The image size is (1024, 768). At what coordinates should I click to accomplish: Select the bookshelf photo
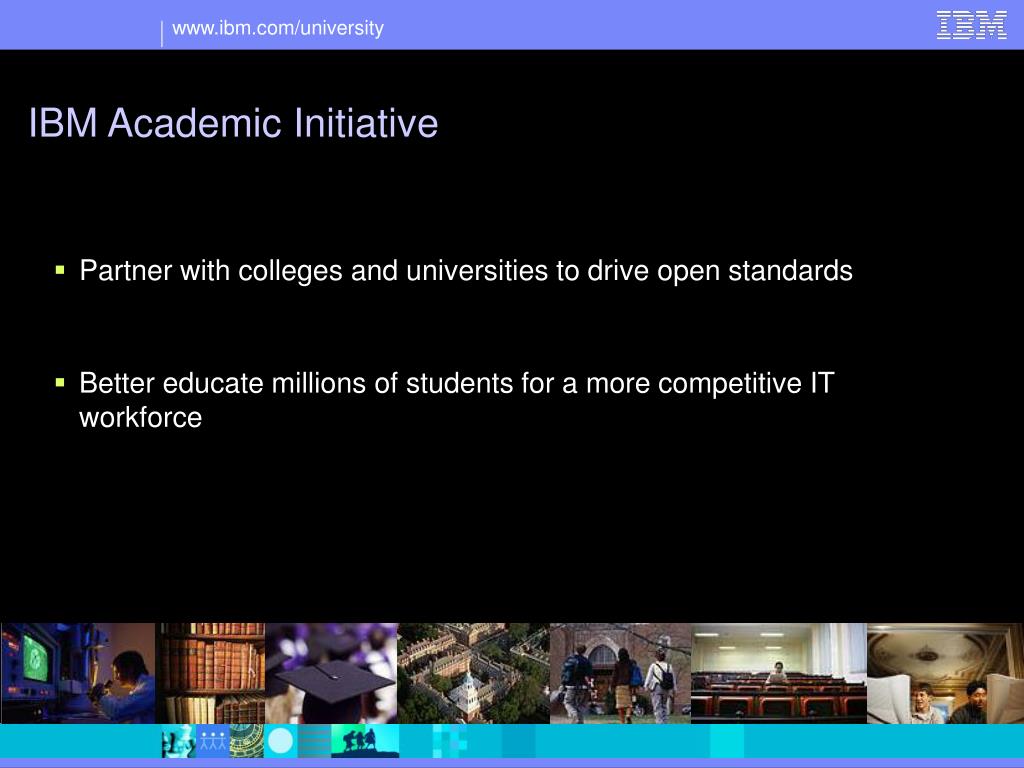pos(210,673)
